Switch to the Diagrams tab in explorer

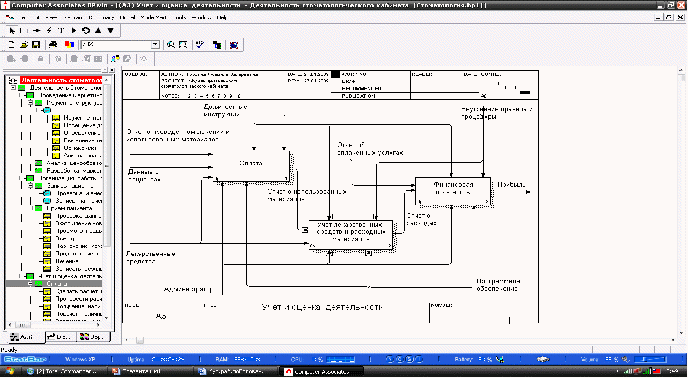click(x=61, y=337)
